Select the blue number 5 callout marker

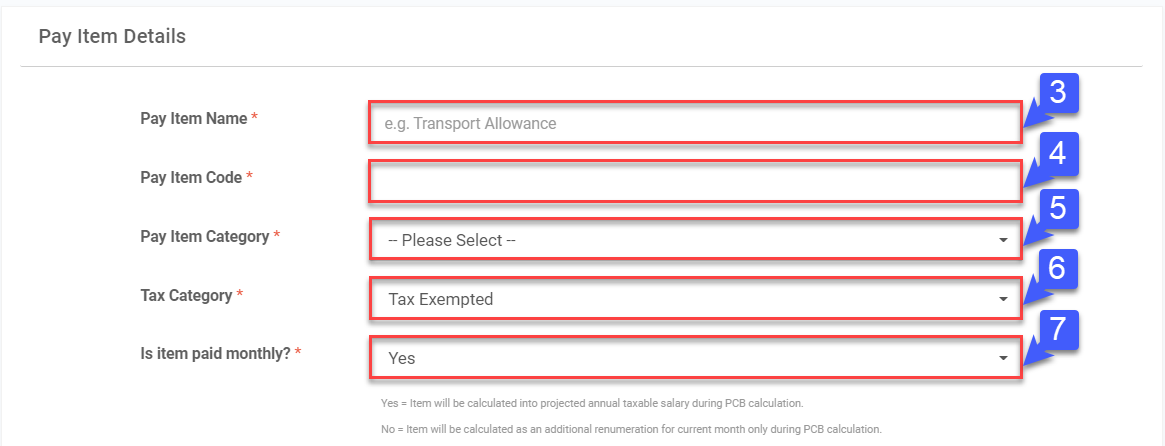tap(1058, 210)
